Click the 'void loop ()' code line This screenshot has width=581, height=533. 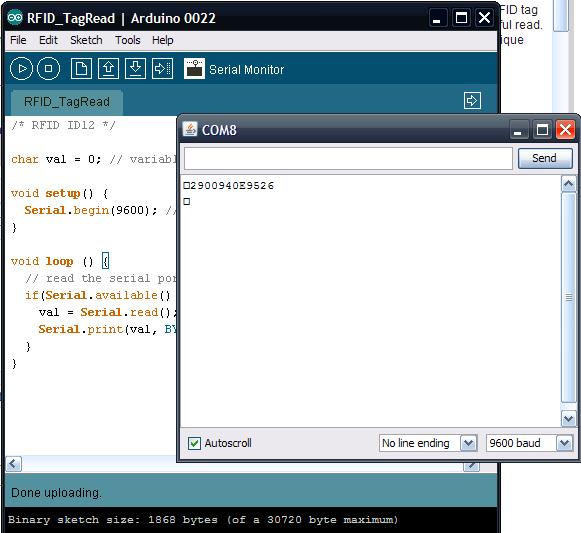coord(60,262)
